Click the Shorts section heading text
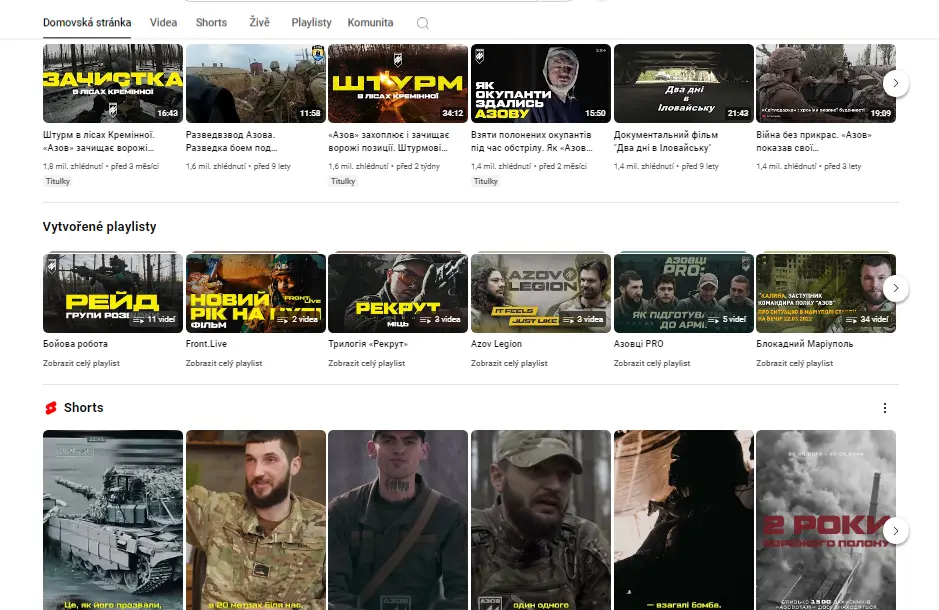939x610 pixels. 84,408
